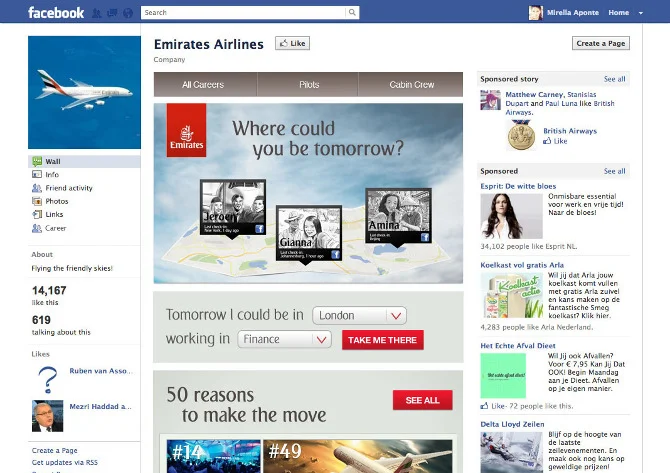Click the Info icon in sidebar
This screenshot has width=670, height=473.
37,174
